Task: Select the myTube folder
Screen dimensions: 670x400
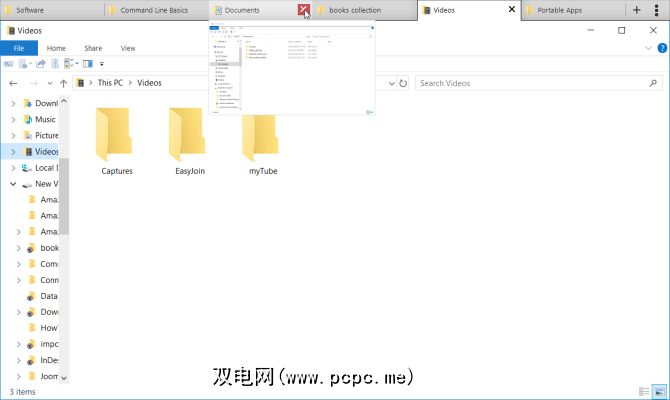Action: click(263, 142)
